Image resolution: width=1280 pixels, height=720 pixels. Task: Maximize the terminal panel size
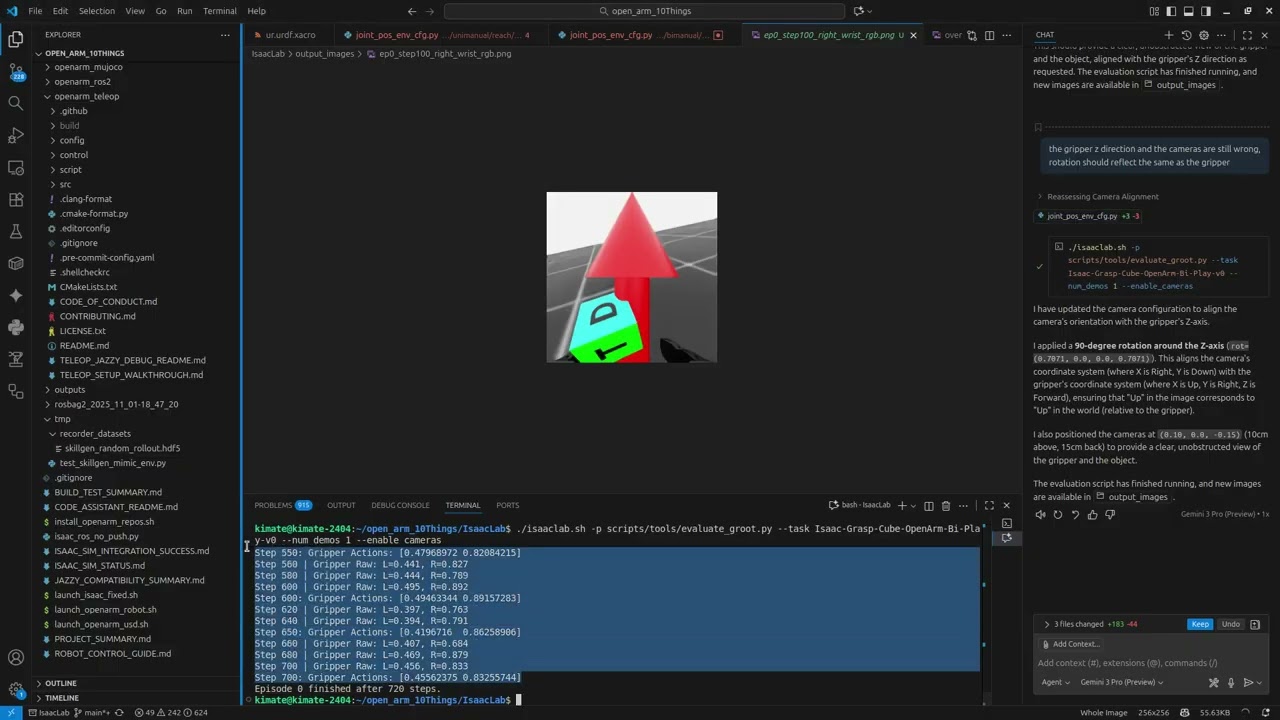(989, 506)
